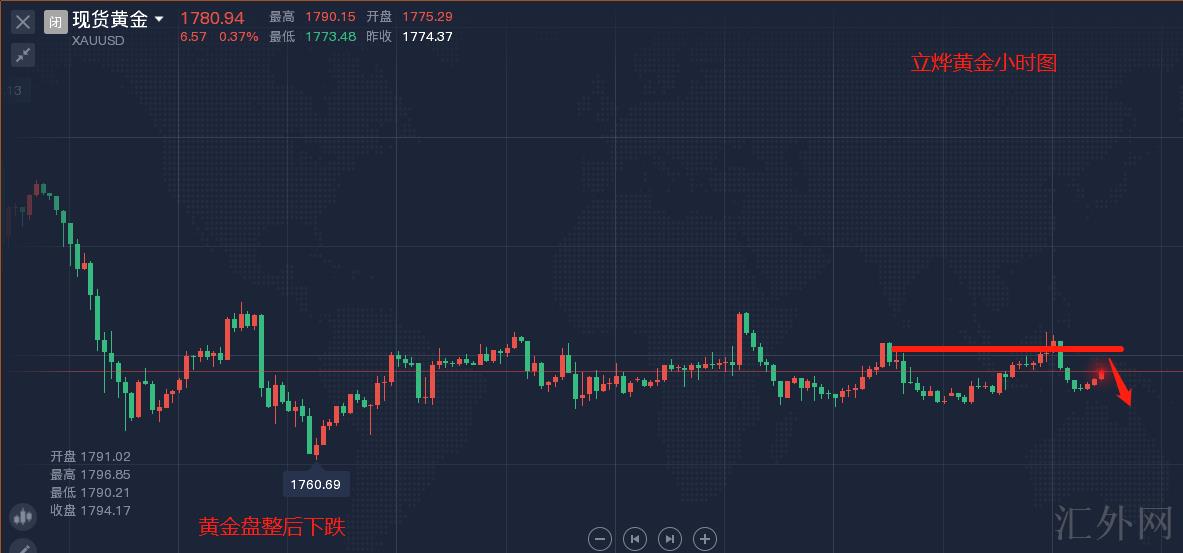Screen dimensions: 1183x553
Task: Zoom in the chart with plus button
Action: (705, 539)
